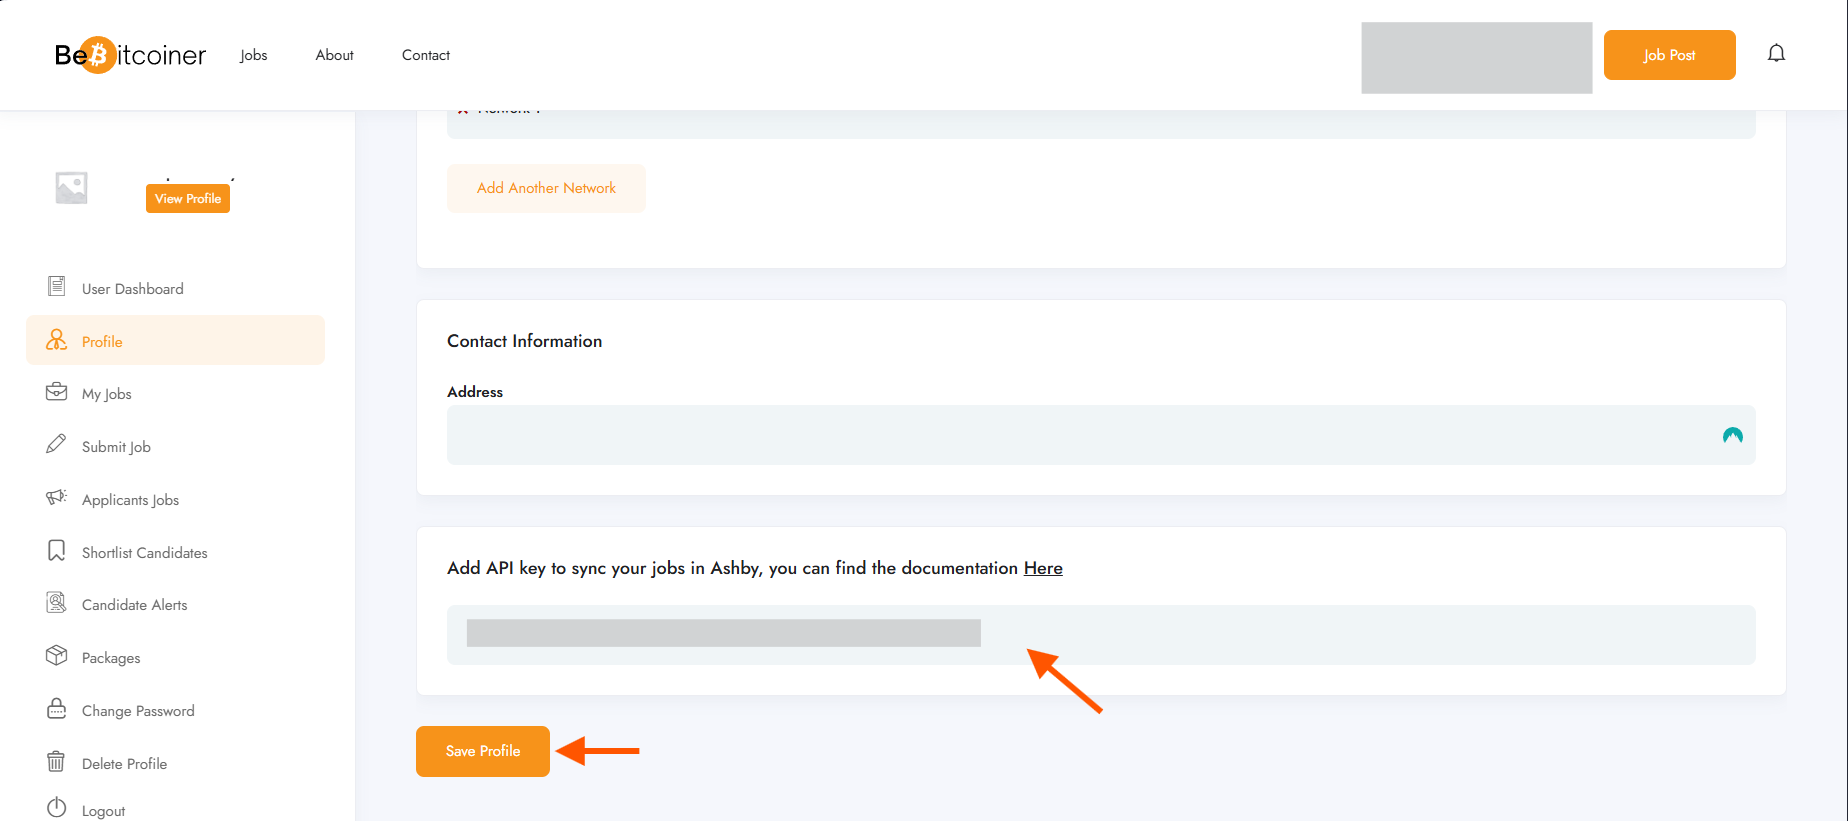The height and width of the screenshot is (821, 1848).
Task: Open the Ashby documentation Here link
Action: (1042, 568)
